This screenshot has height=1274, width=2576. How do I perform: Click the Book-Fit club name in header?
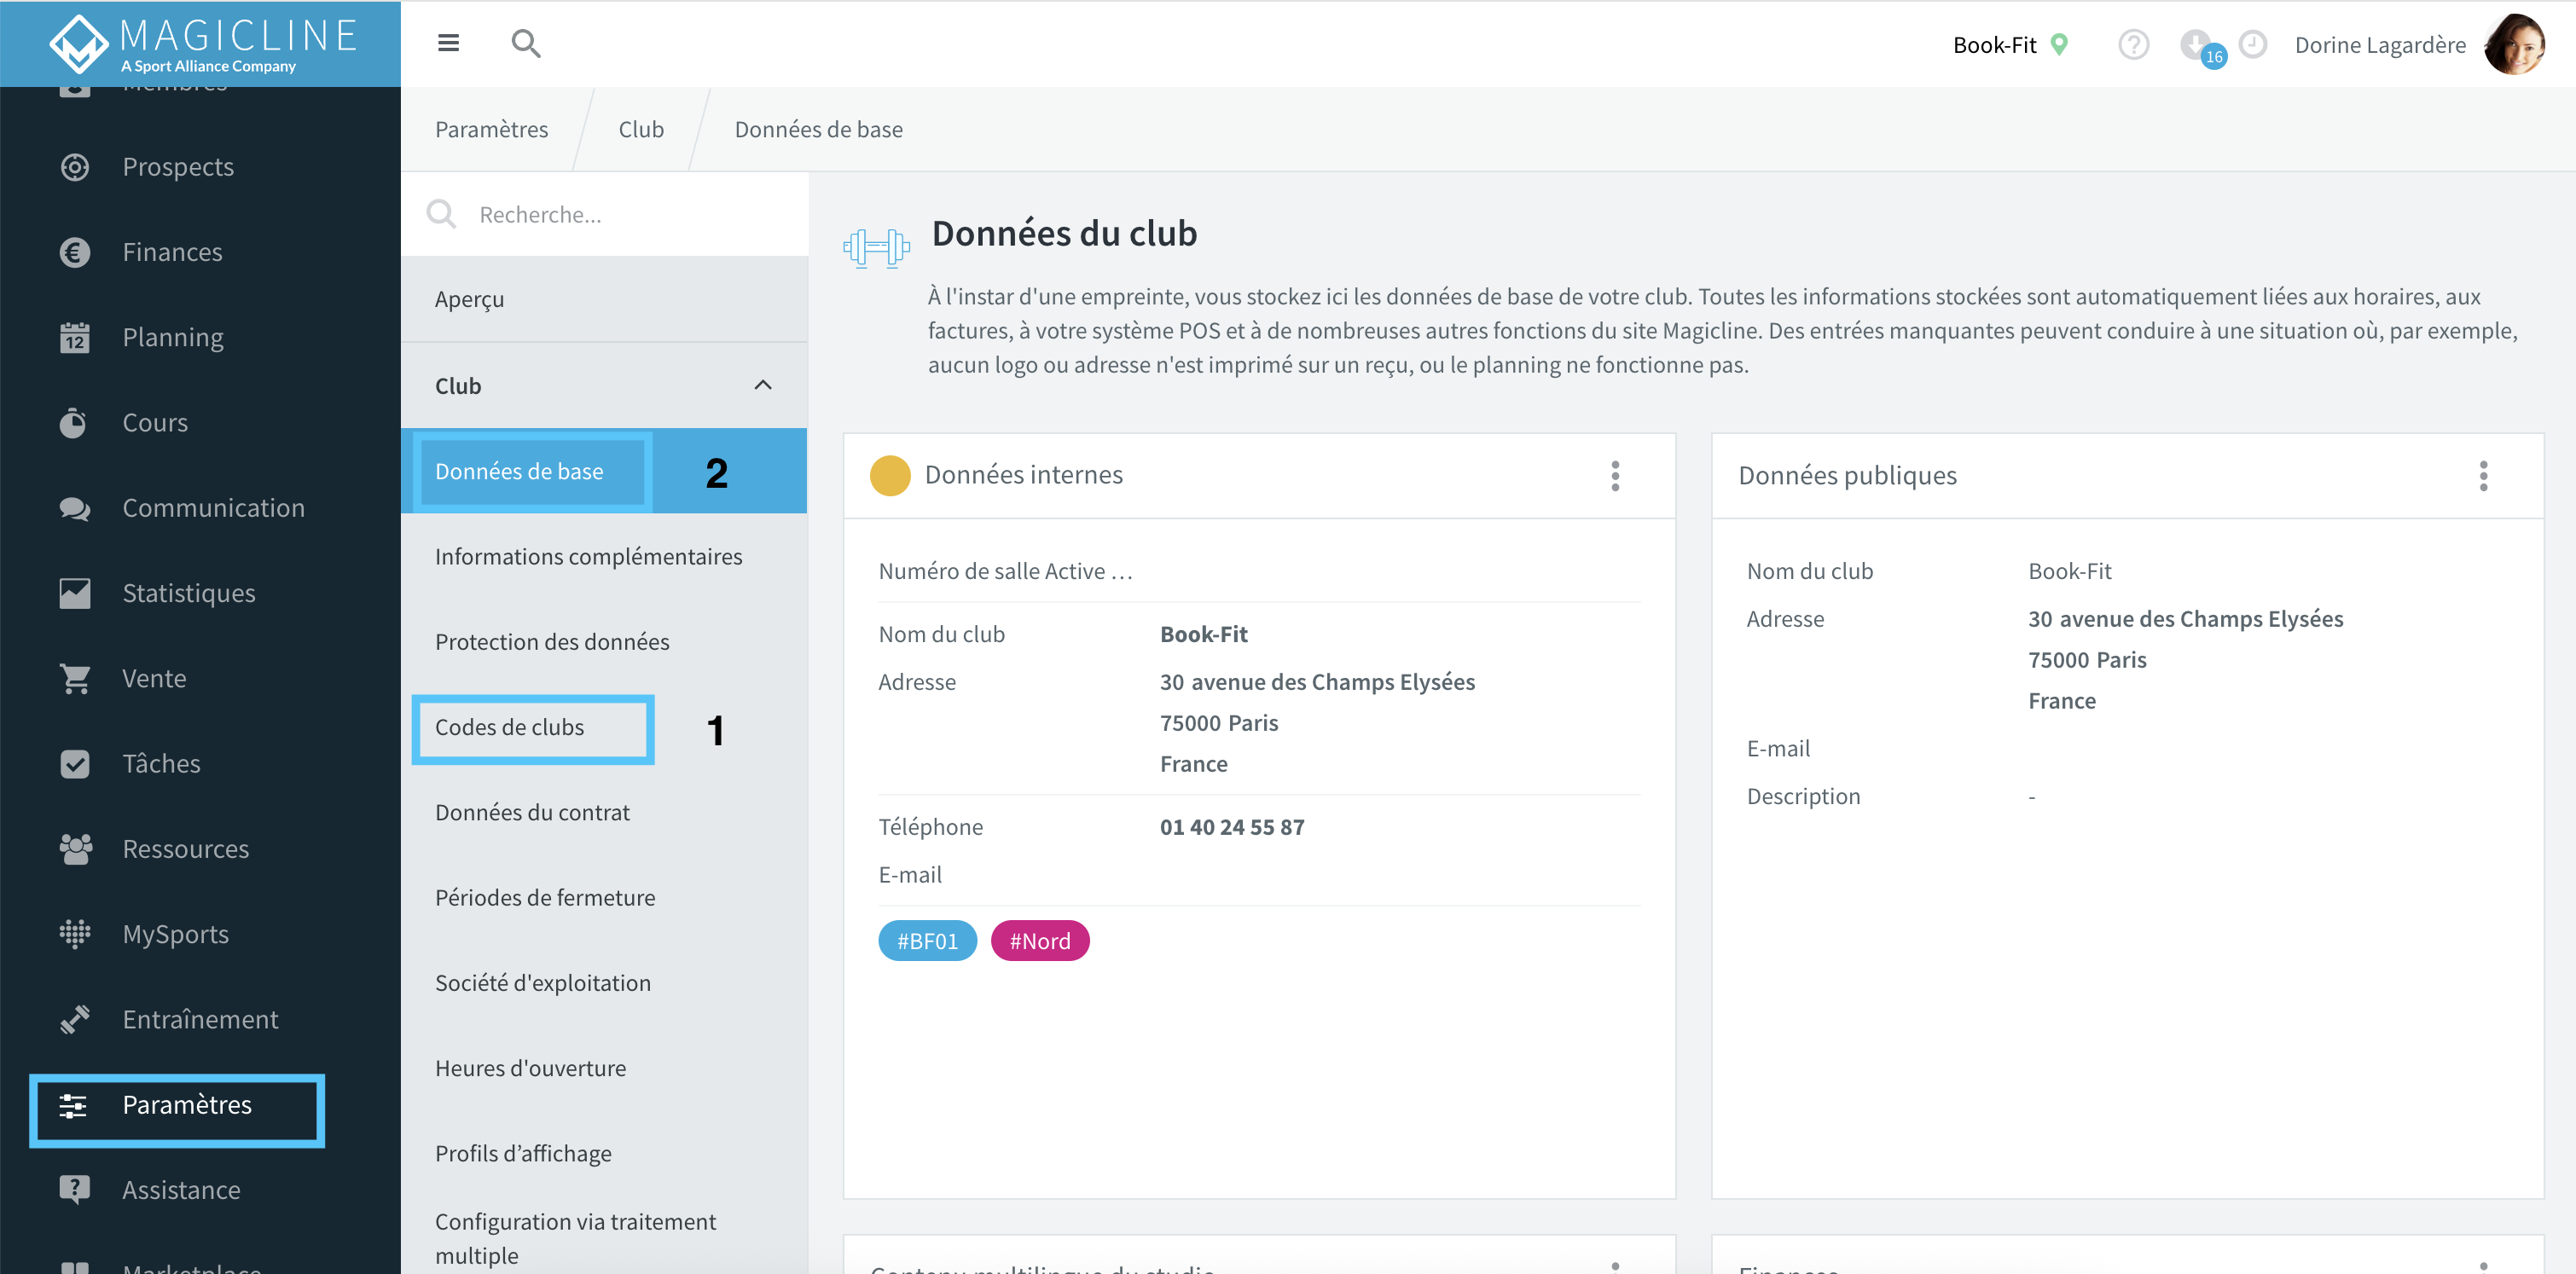1994,45
